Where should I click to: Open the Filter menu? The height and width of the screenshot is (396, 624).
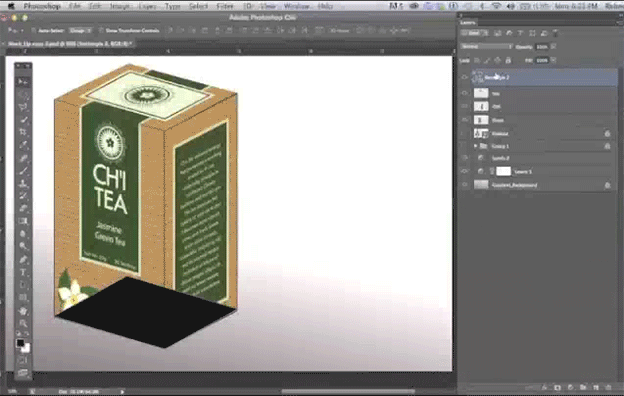225,6
